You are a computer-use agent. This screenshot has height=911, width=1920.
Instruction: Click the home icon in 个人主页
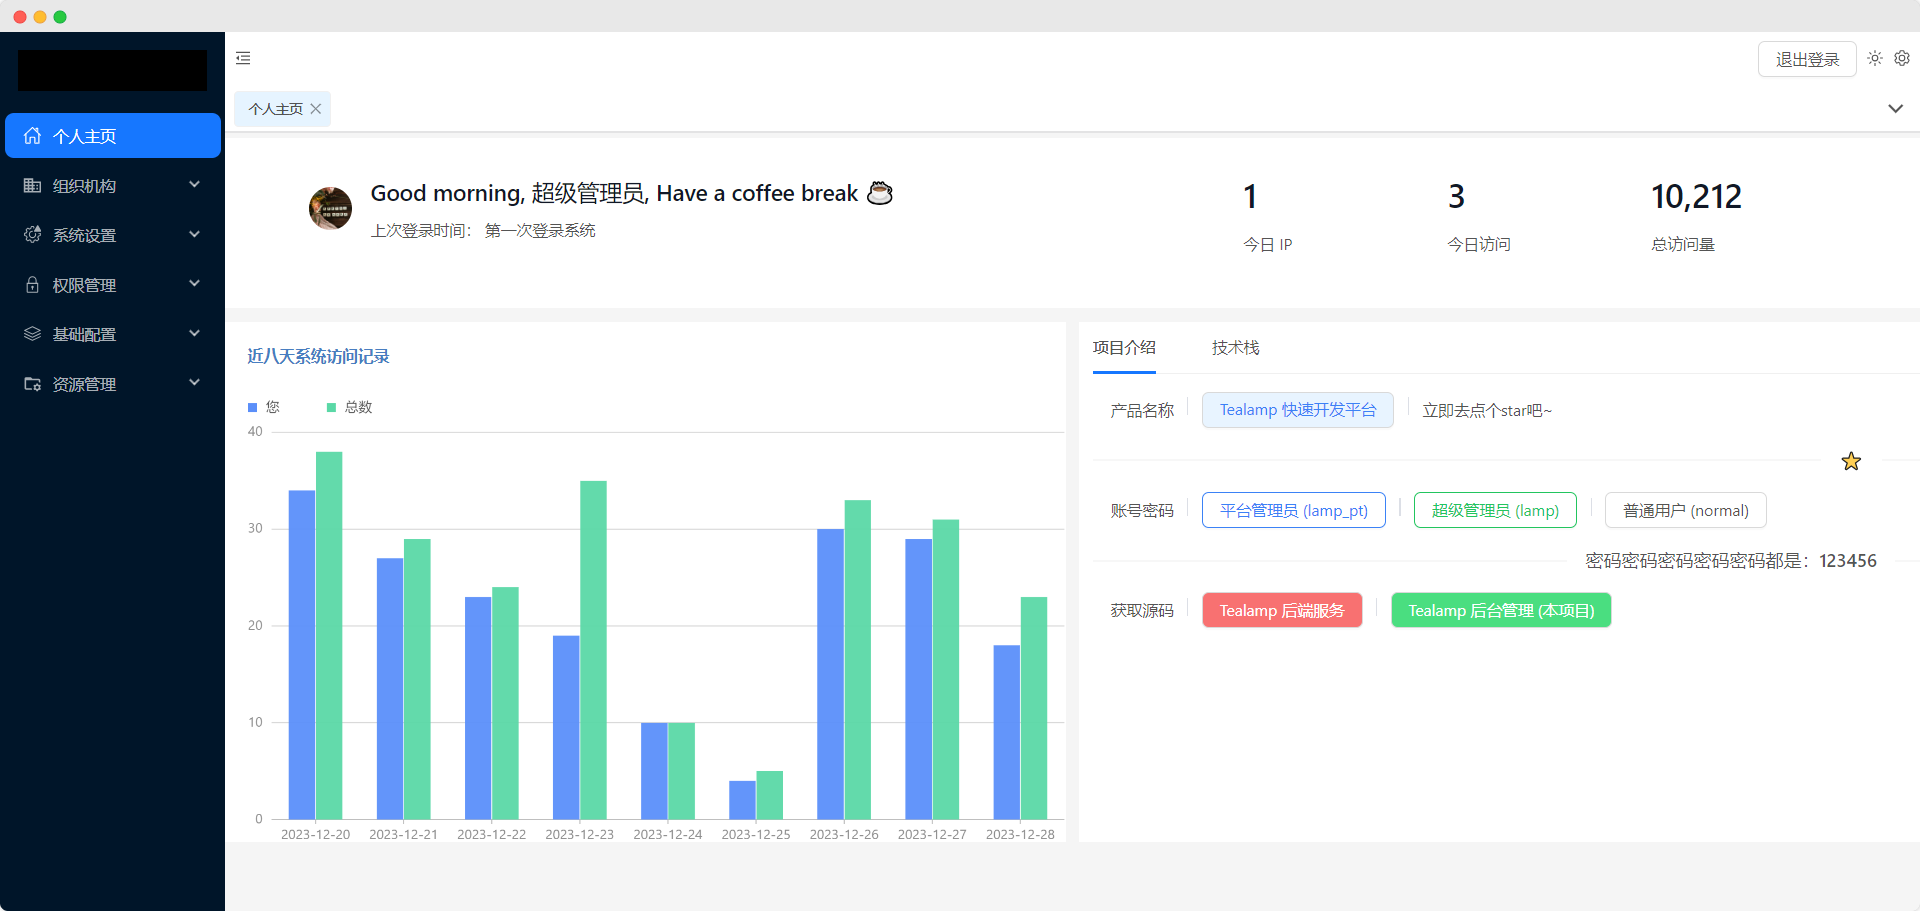click(33, 136)
